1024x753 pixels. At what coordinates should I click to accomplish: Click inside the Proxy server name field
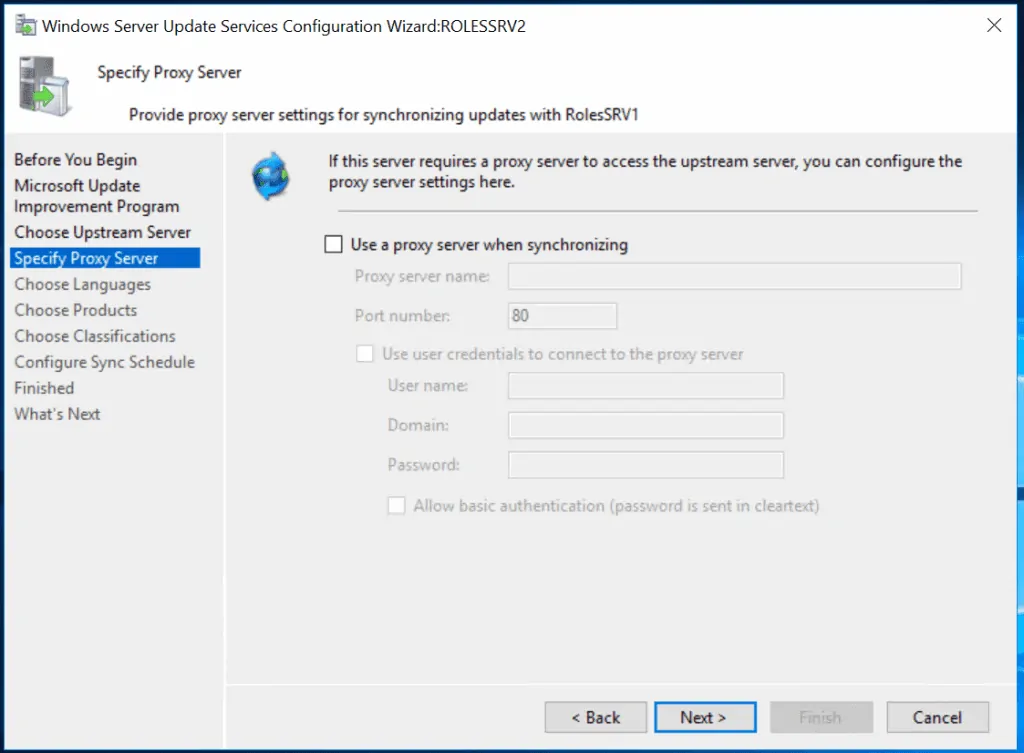click(x=735, y=276)
